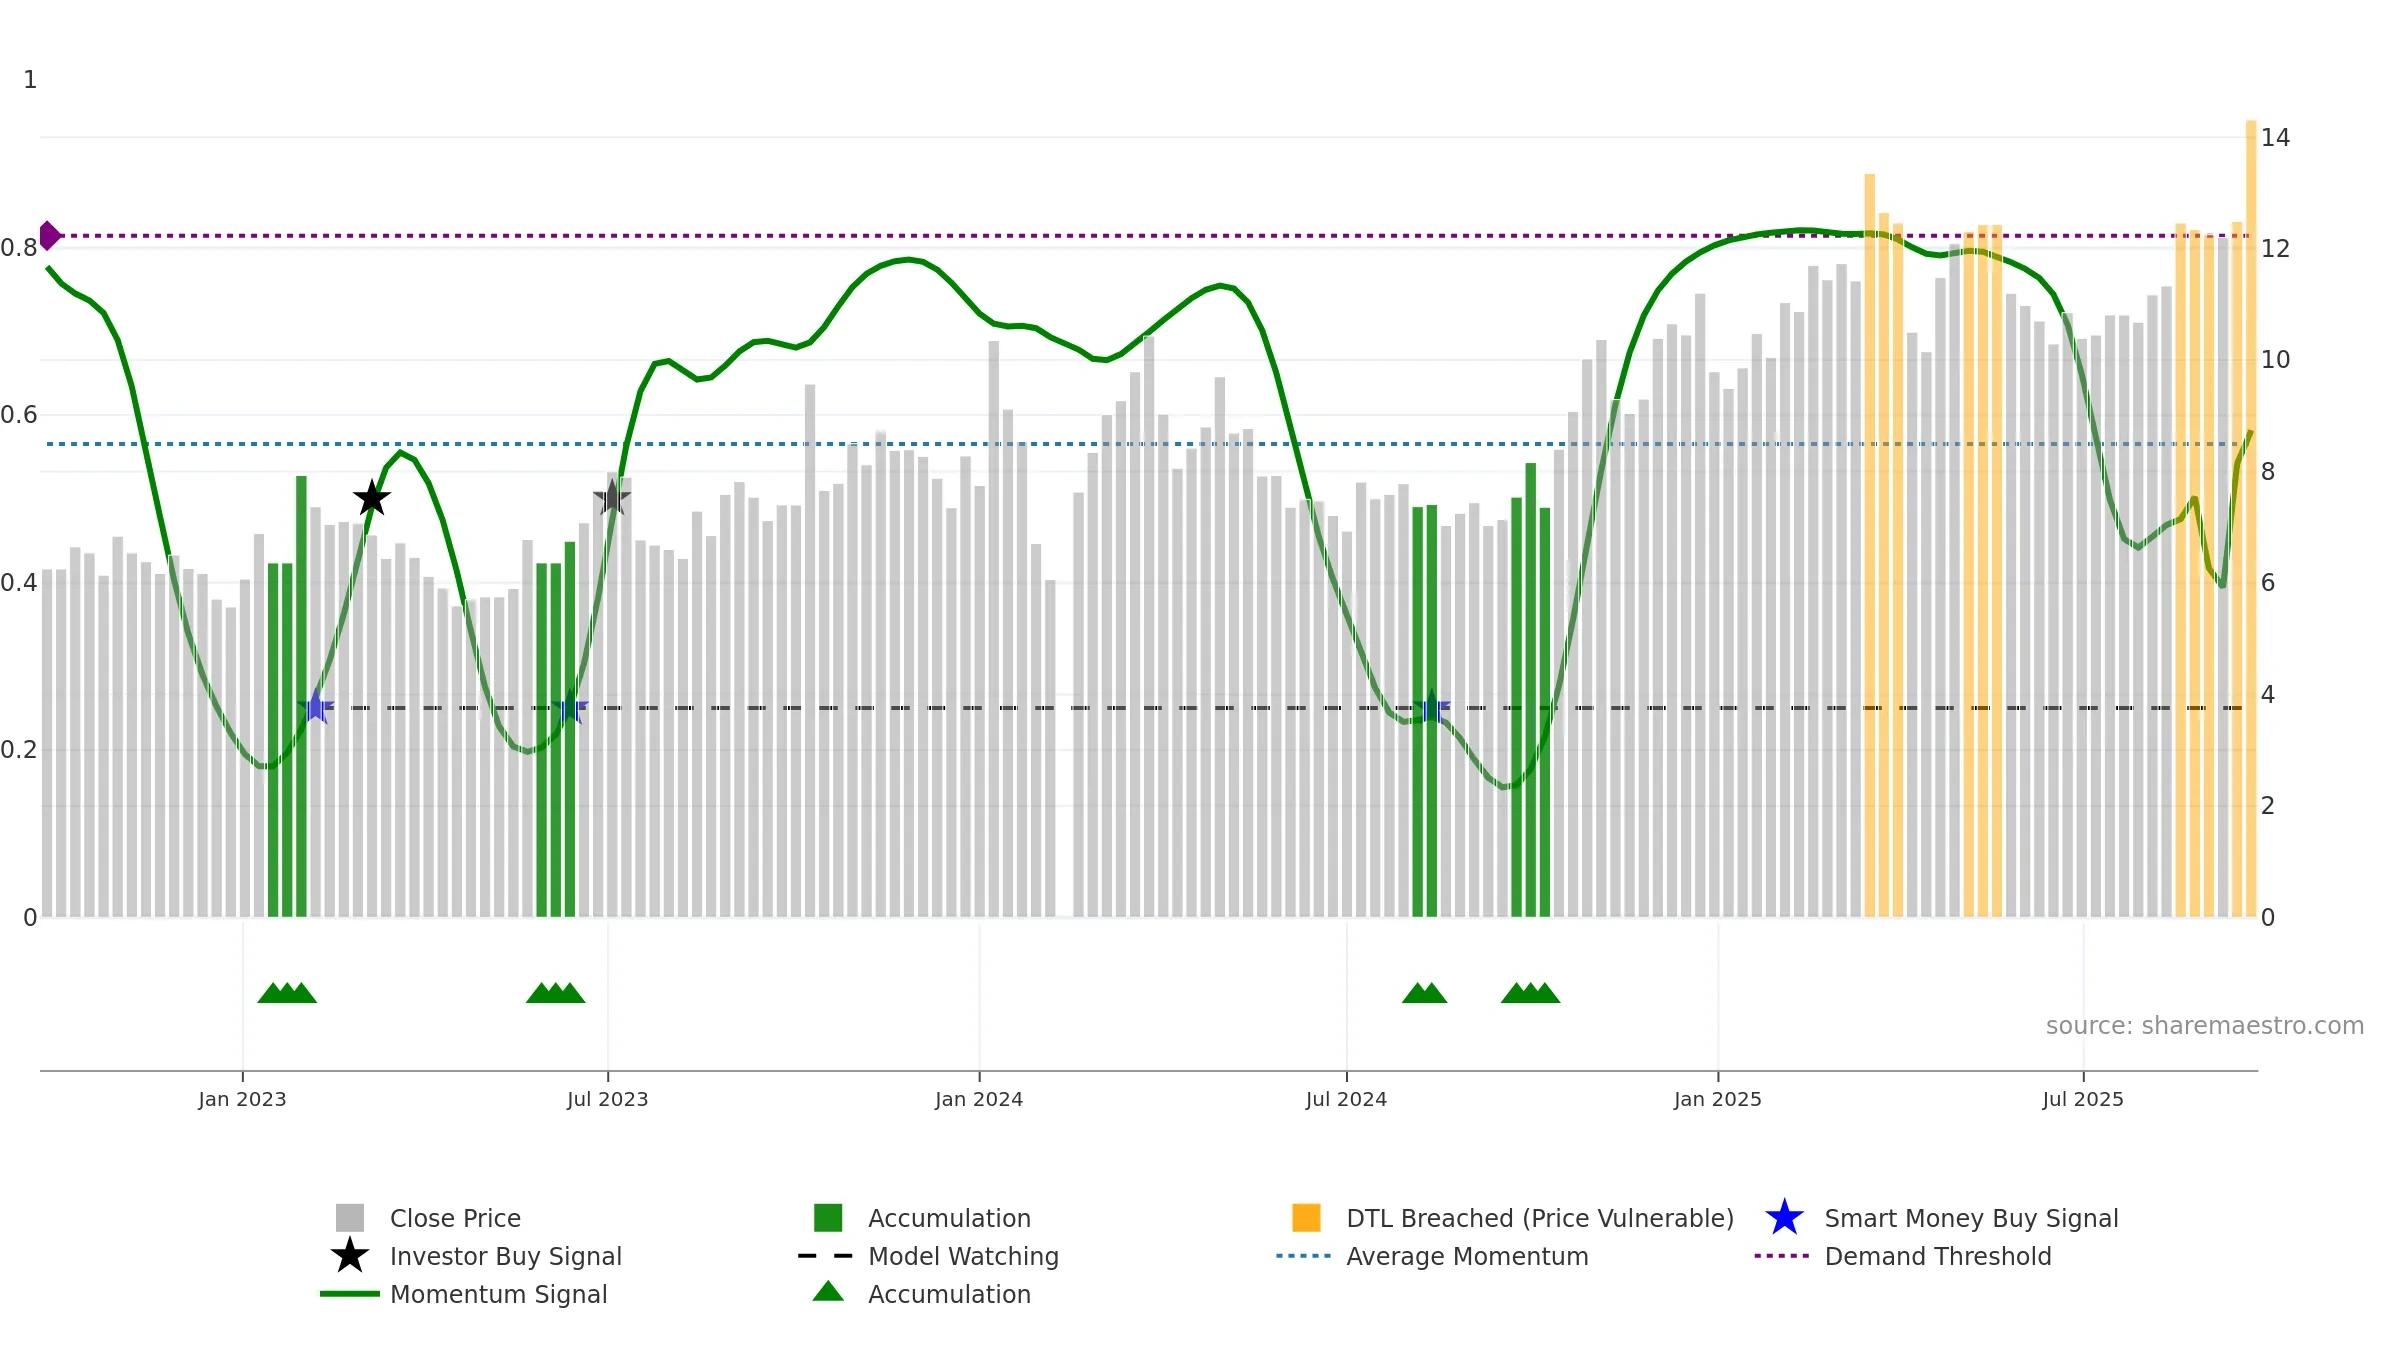Click the tallest orange bar at chart end

2251,518
